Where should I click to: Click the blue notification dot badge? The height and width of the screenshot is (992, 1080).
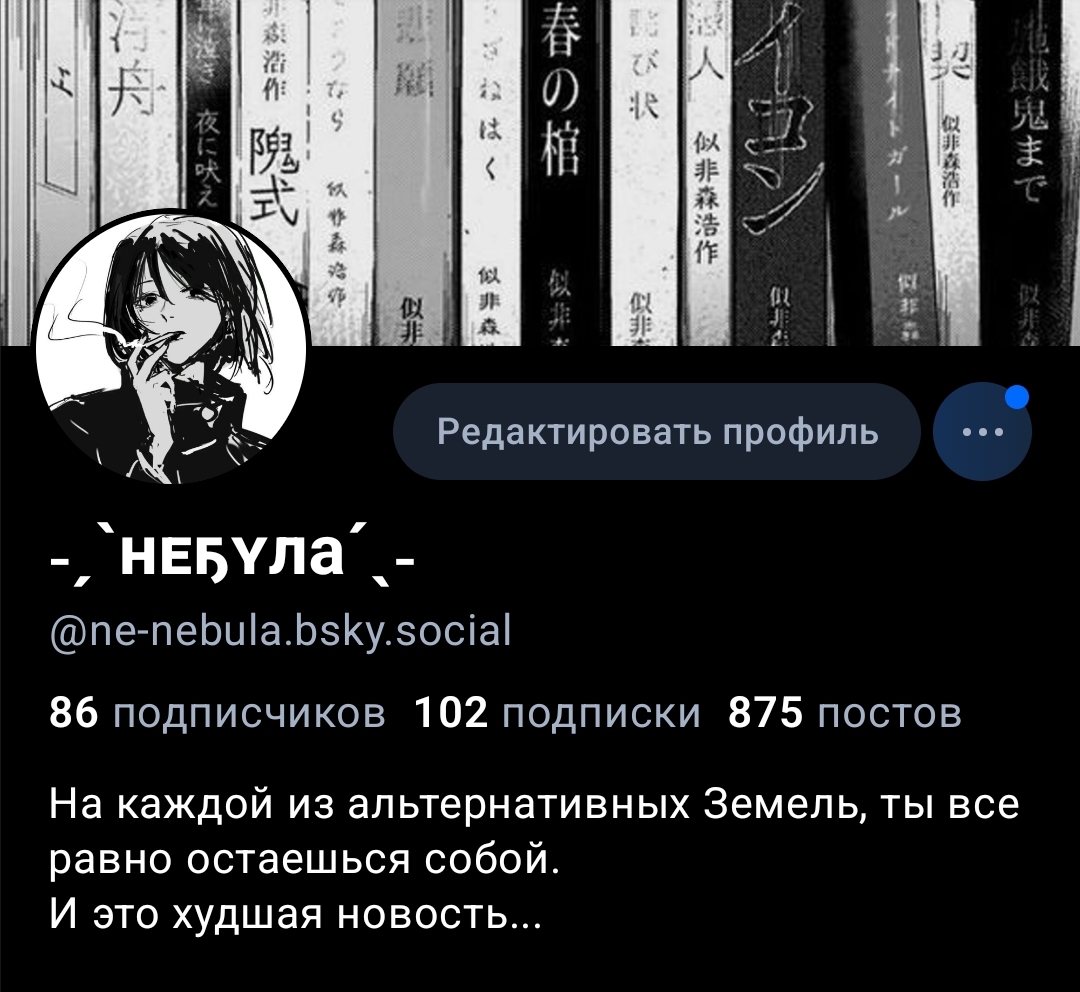[1017, 397]
